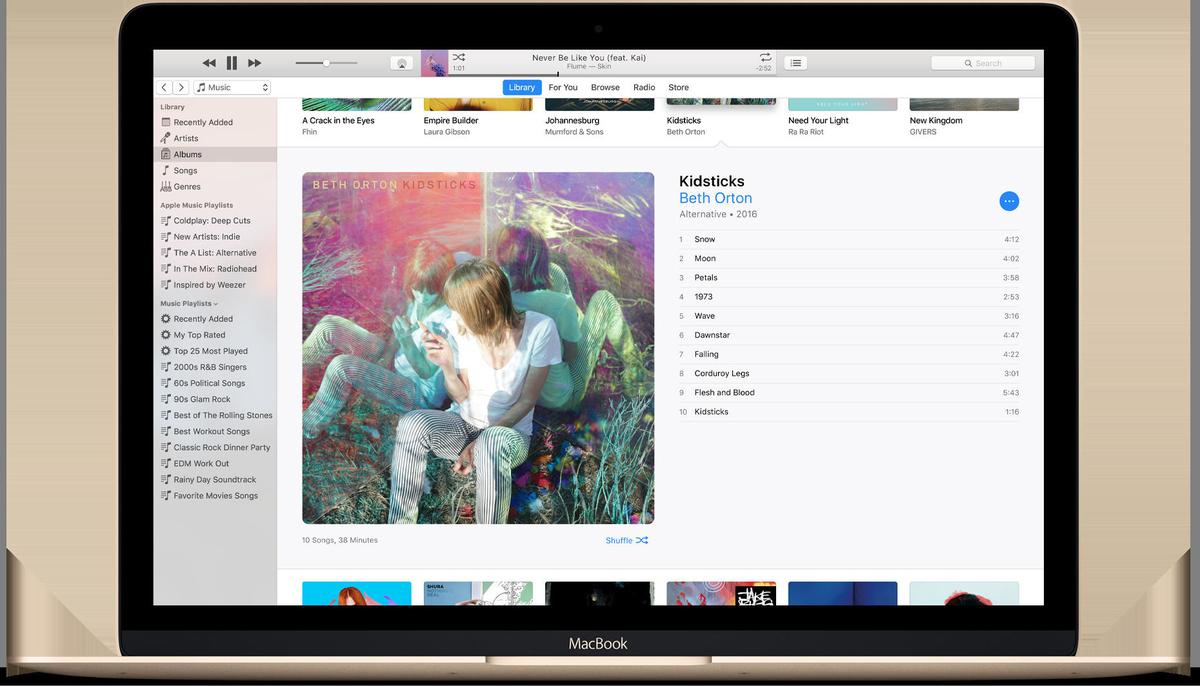This screenshot has width=1200, height=686.
Task: Open the AirPlay output button
Action: (x=401, y=63)
